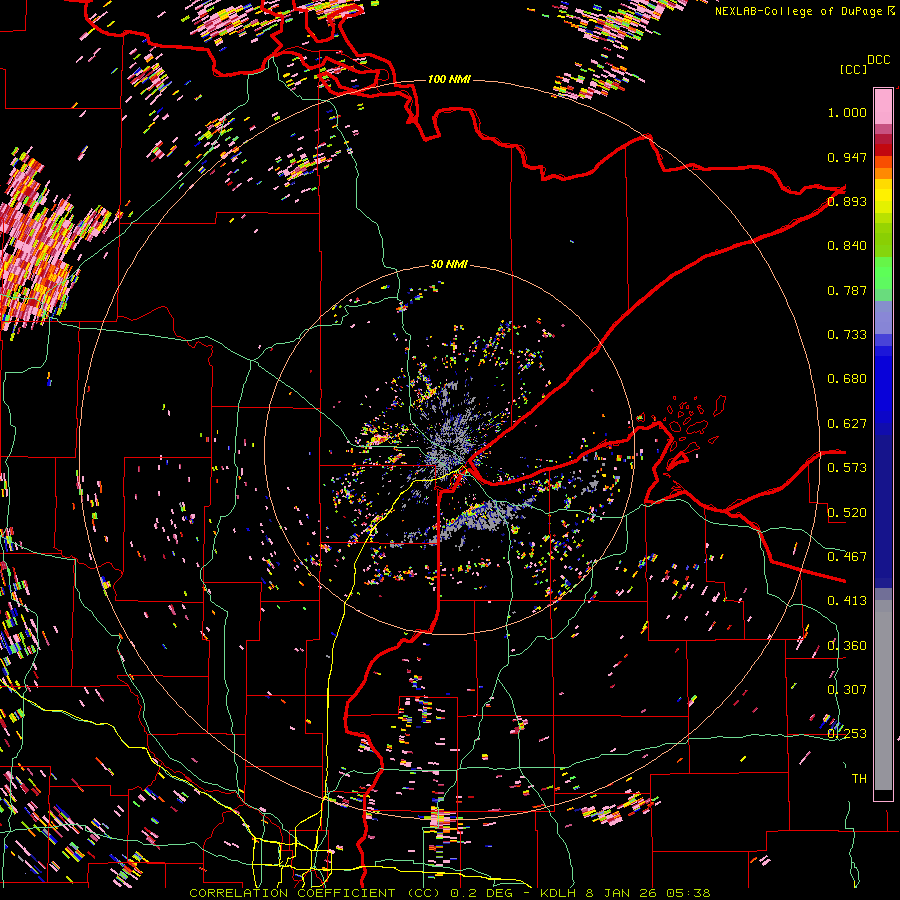Click the 0.467 scale value
The width and height of the screenshot is (900, 900).
[847, 557]
